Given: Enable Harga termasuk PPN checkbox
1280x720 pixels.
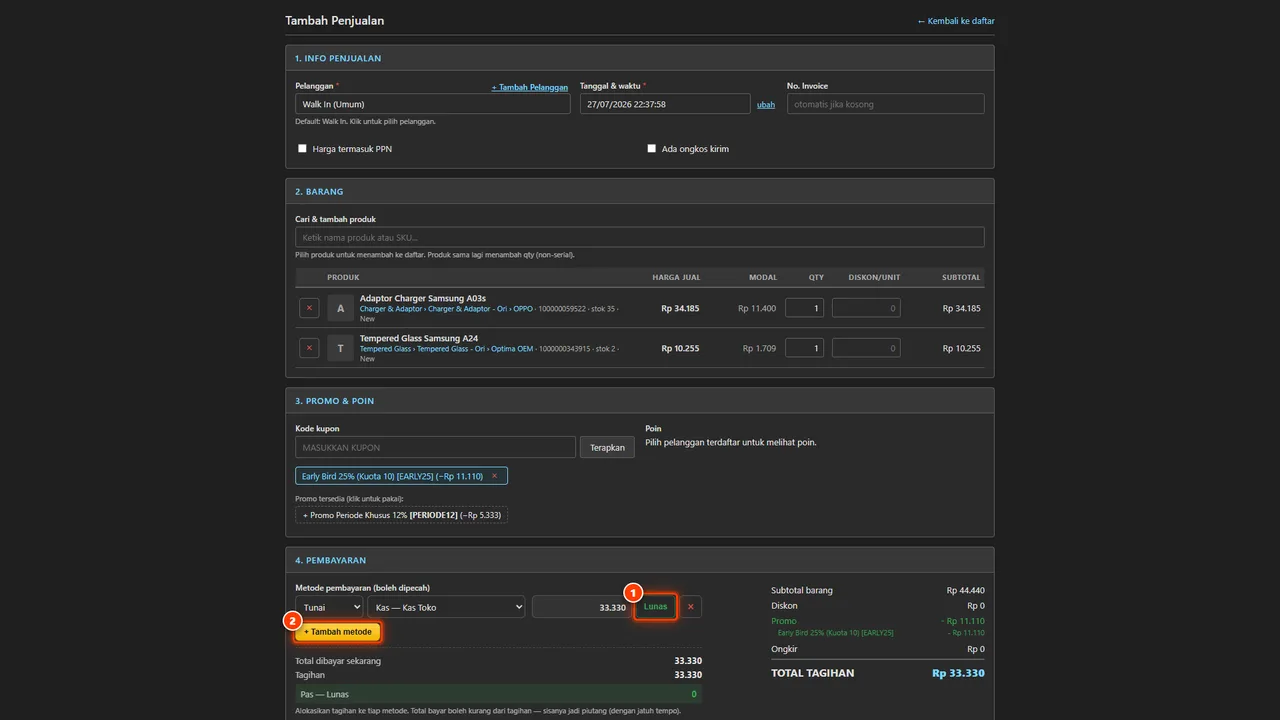Looking at the screenshot, I should click(x=302, y=149).
